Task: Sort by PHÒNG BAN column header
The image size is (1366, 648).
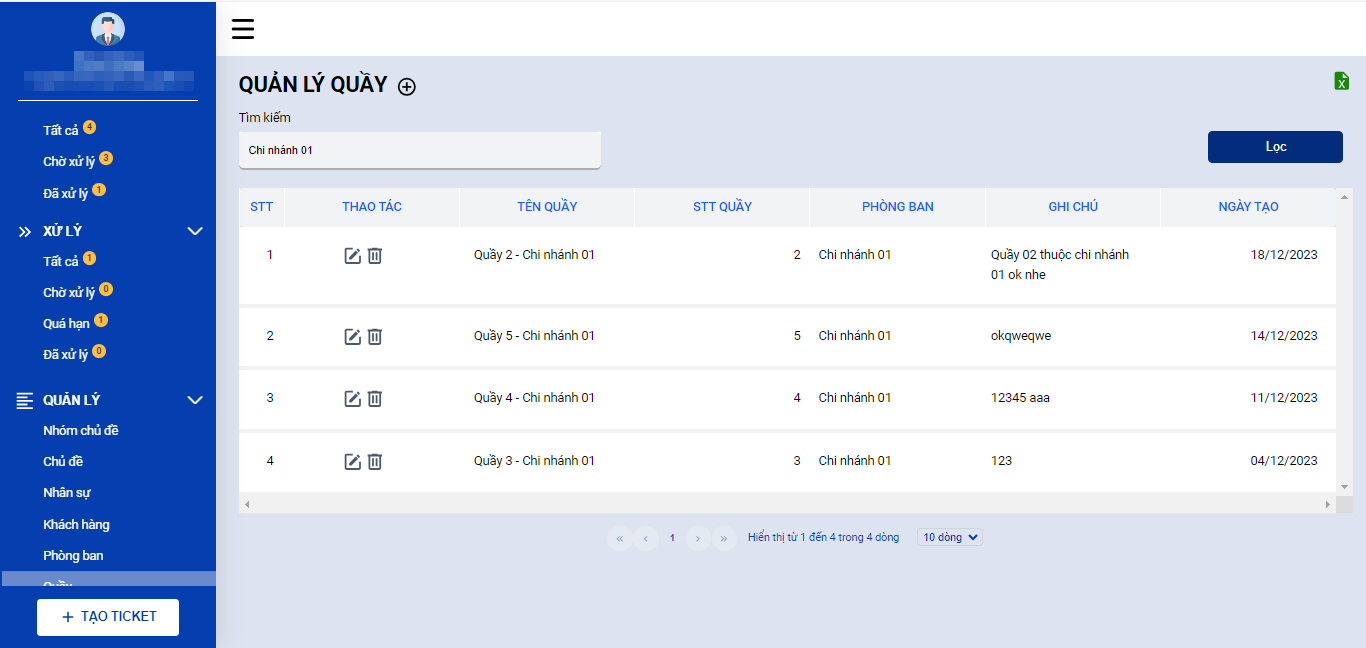Action: (x=898, y=207)
